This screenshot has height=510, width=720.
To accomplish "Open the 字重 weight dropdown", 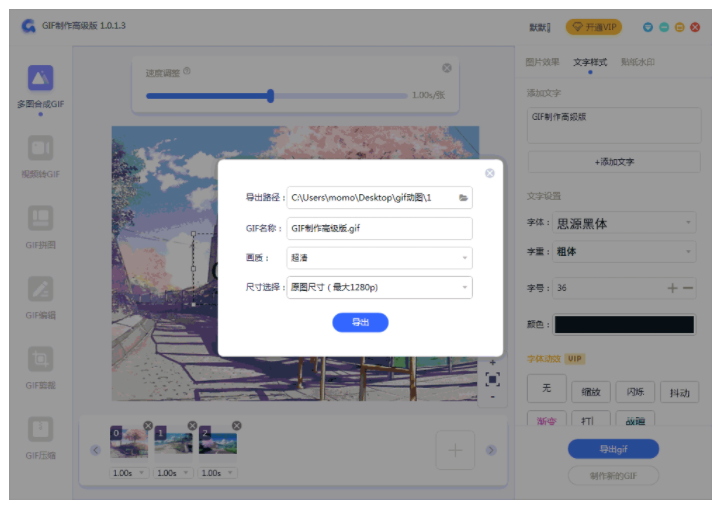I will [624, 252].
